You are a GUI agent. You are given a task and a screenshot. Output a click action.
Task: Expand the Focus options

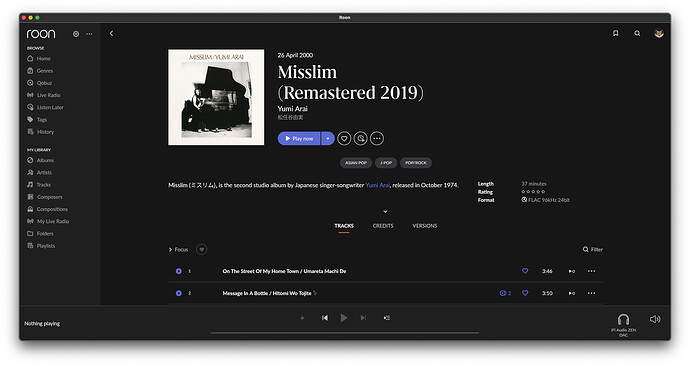[x=178, y=249]
